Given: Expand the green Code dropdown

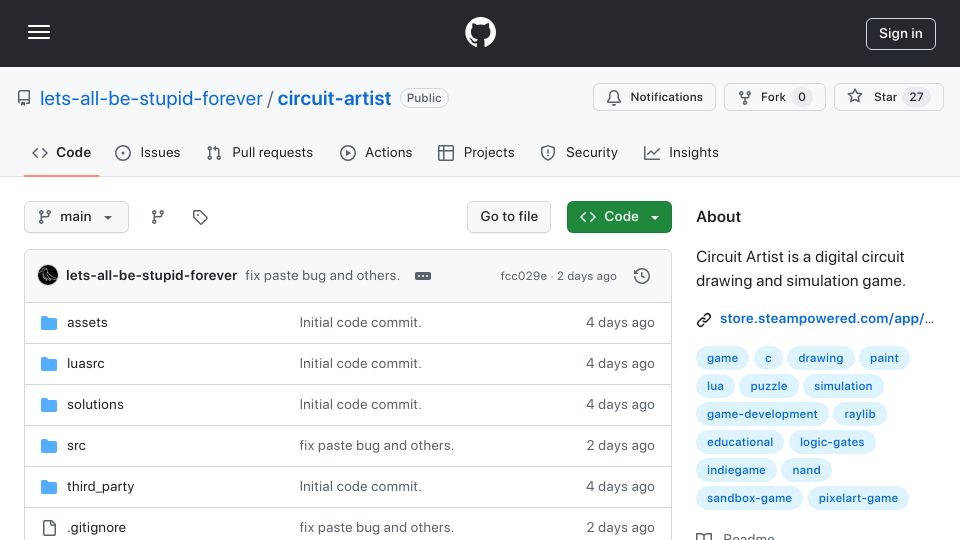Looking at the screenshot, I should 619,217.
